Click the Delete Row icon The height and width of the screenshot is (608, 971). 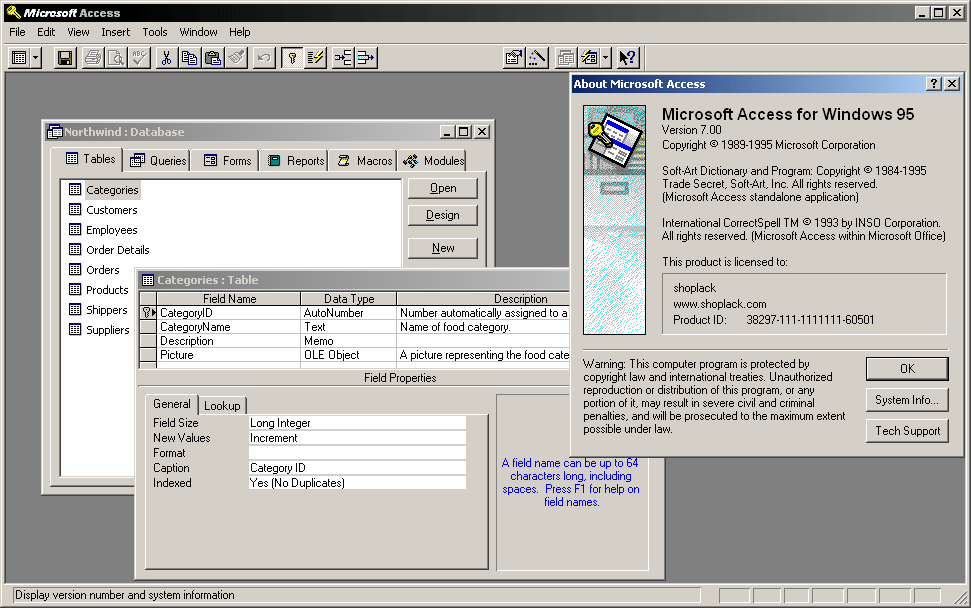coord(367,58)
